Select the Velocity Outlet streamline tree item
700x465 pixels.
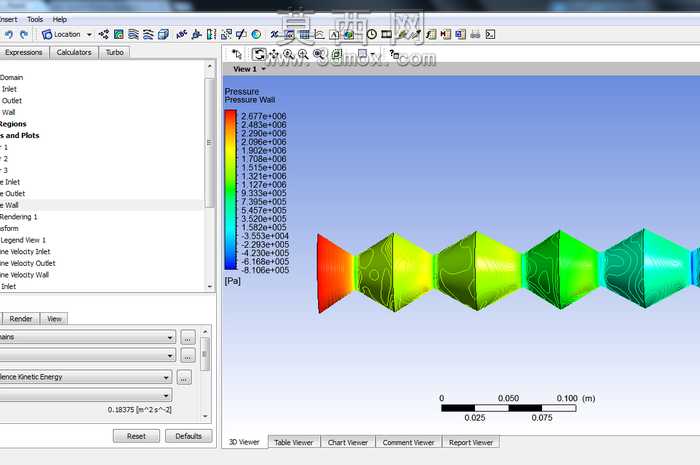click(x=28, y=263)
